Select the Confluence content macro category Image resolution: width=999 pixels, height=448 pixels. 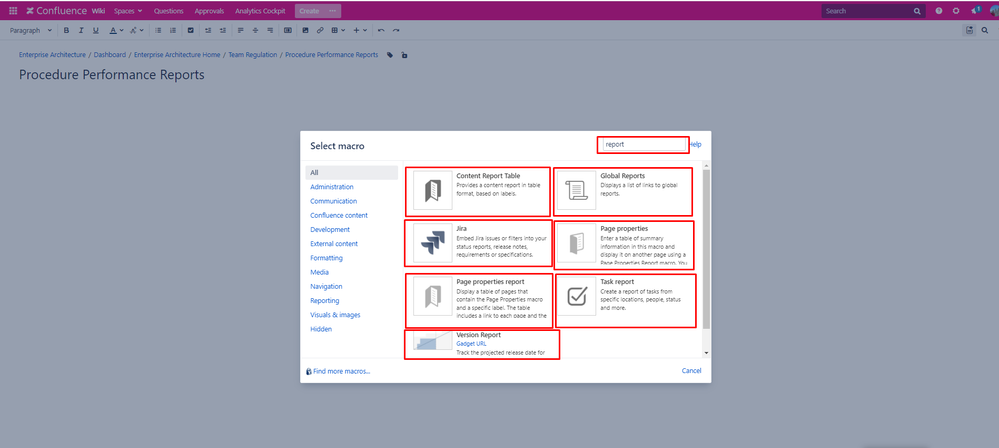338,215
